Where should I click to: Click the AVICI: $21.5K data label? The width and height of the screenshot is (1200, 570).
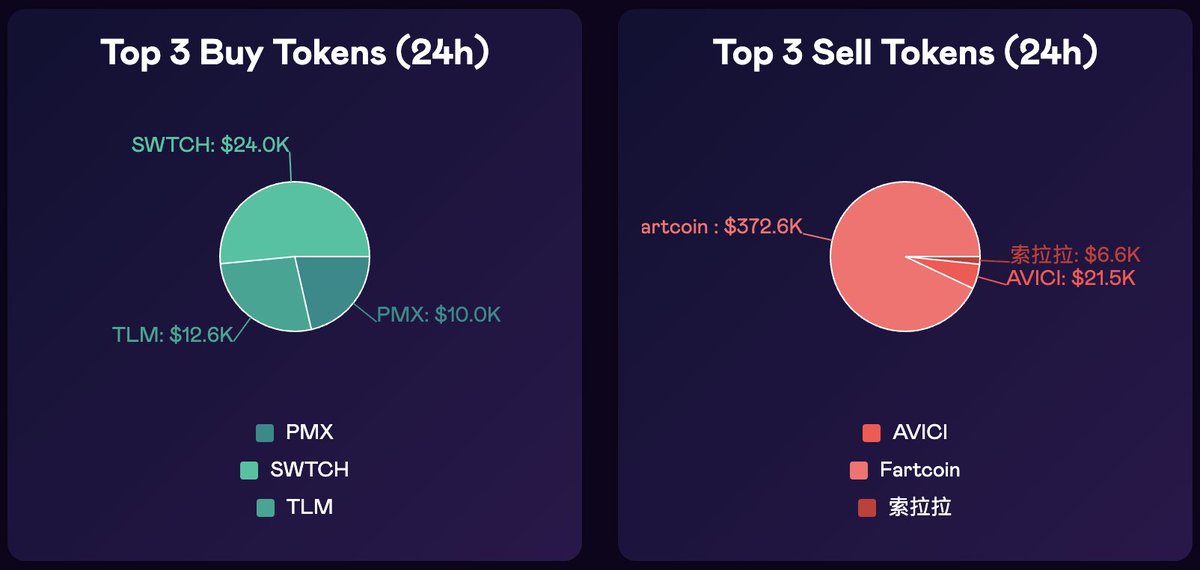1071,279
